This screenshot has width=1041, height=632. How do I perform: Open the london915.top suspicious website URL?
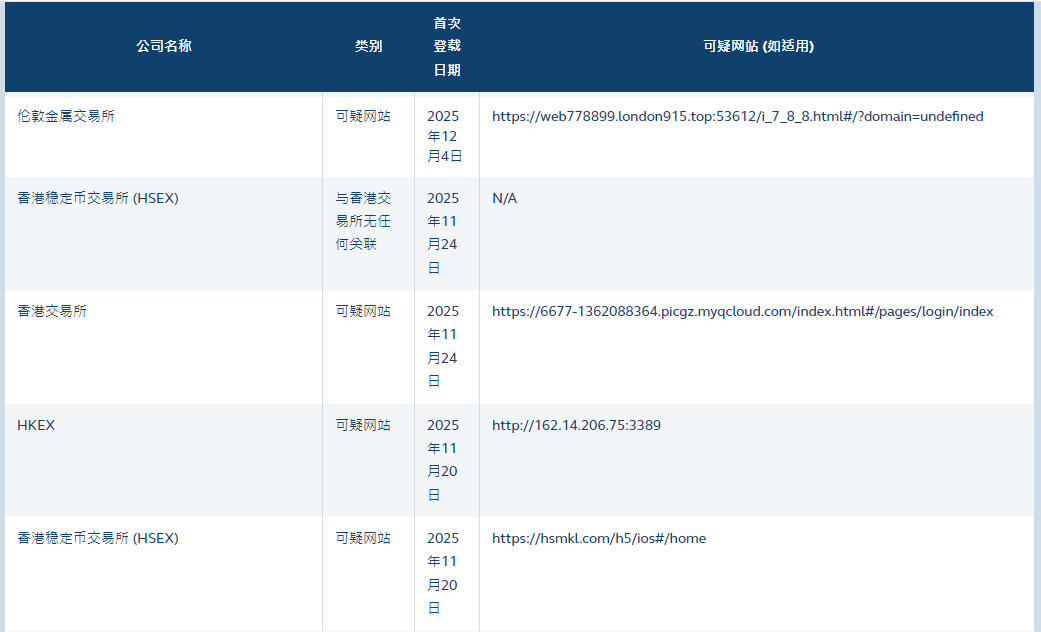pos(737,116)
